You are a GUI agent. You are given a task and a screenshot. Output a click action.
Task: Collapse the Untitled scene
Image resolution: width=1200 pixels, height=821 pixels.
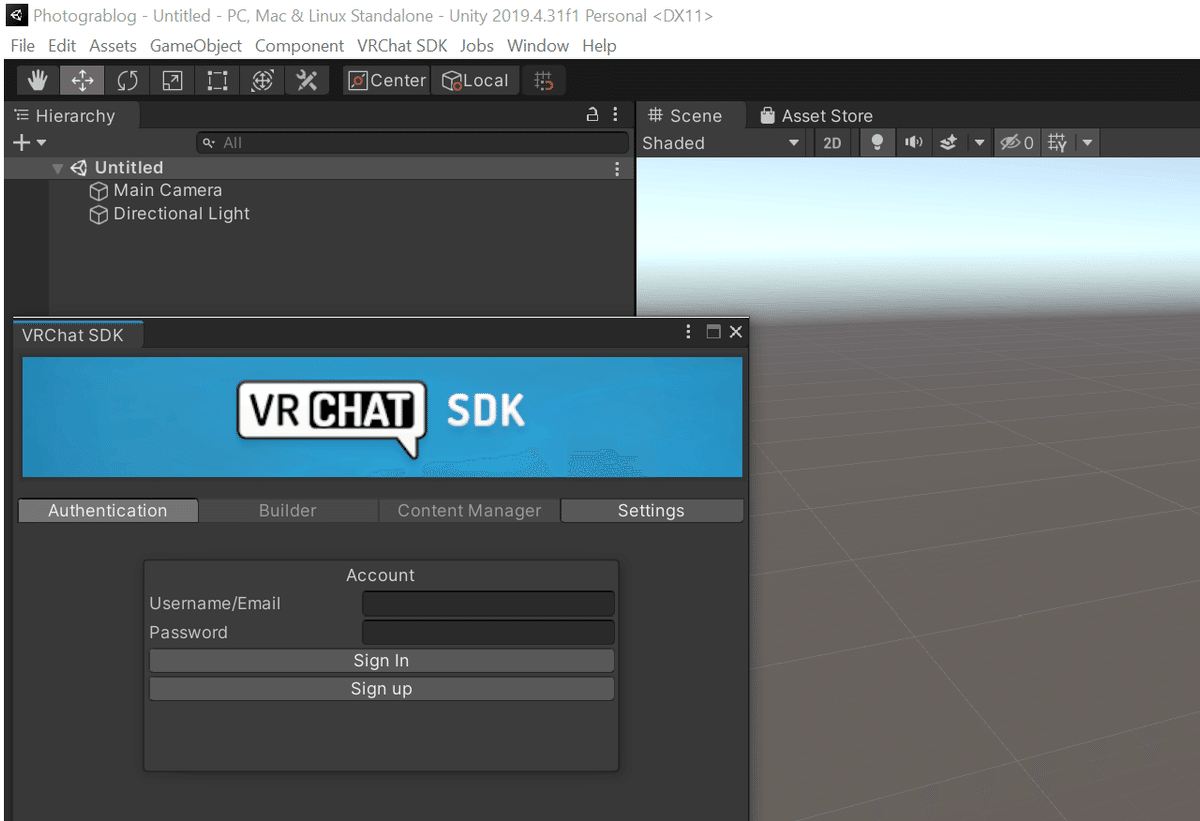[58, 168]
